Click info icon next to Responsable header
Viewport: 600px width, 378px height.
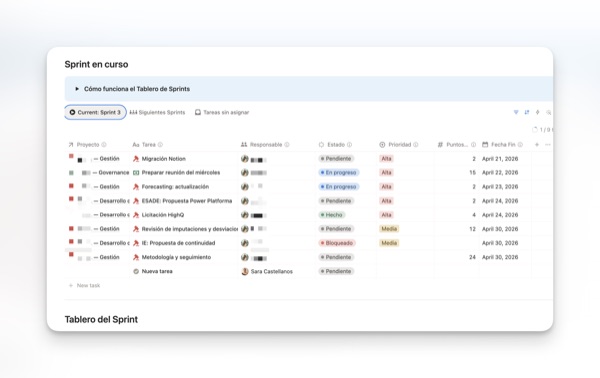(287, 145)
